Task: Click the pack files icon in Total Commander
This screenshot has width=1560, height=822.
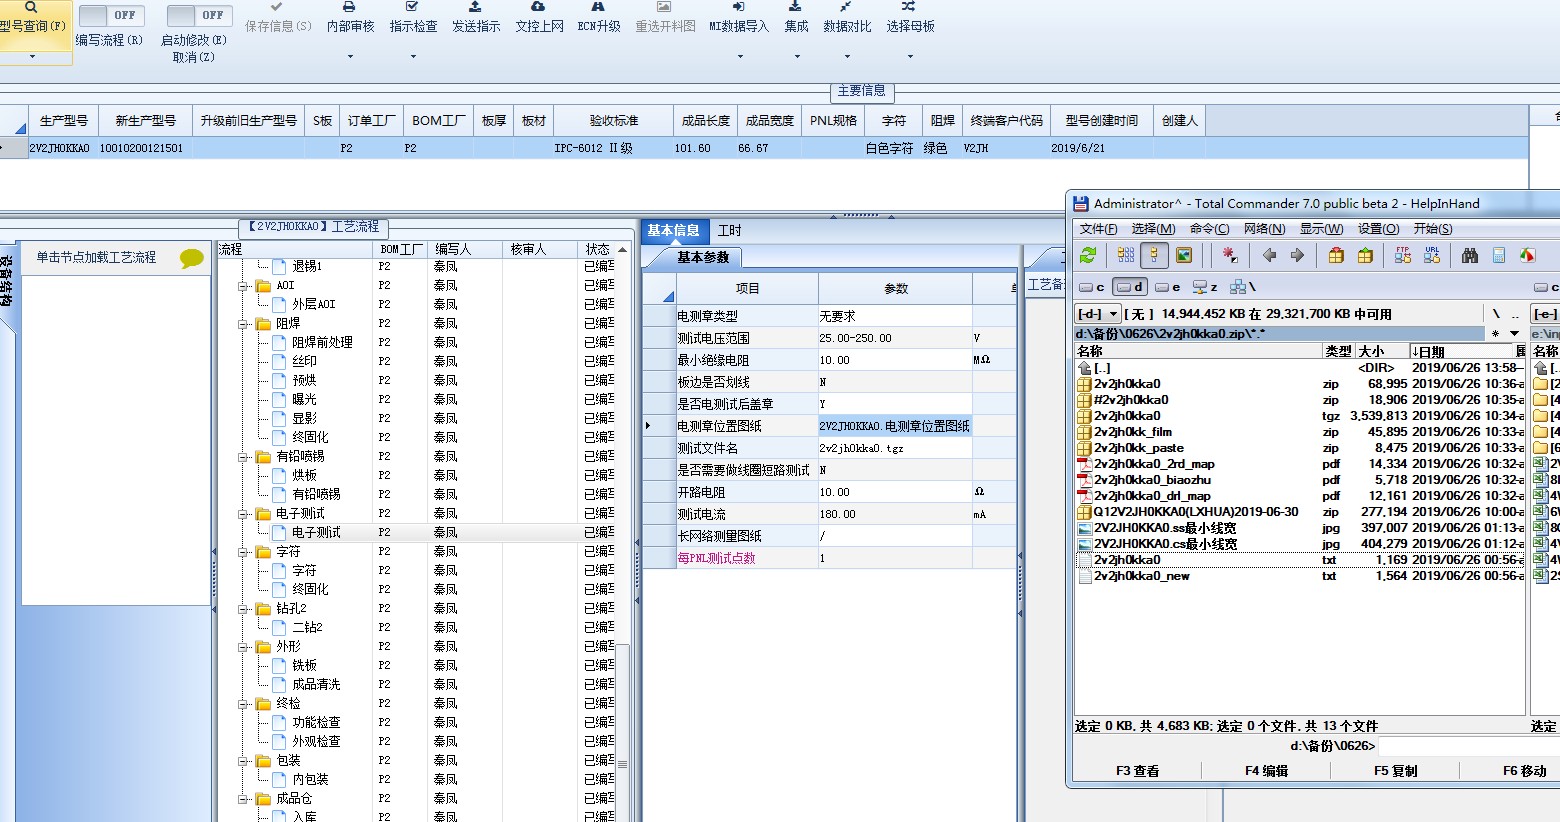Action: 1336,255
